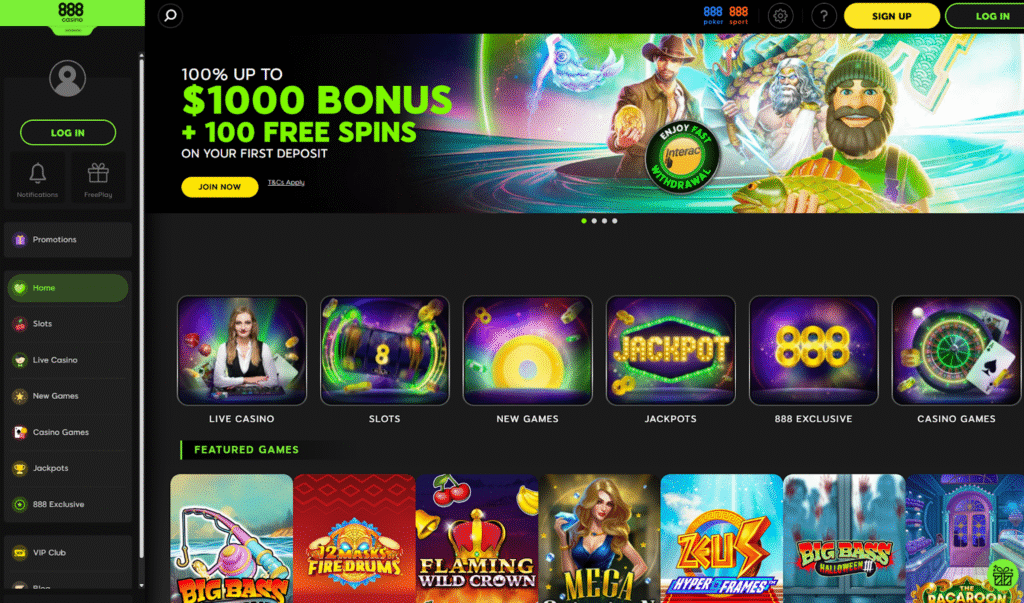The height and width of the screenshot is (603, 1024).
Task: Select the user avatar icon
Action: click(x=67, y=78)
